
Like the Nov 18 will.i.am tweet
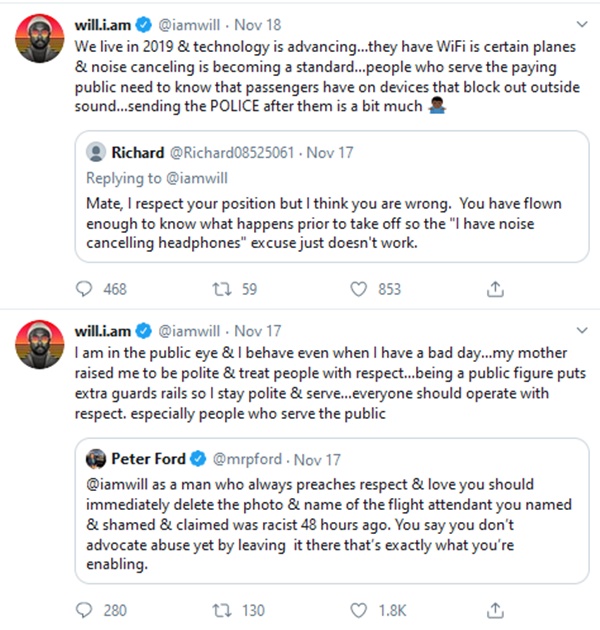360,289
